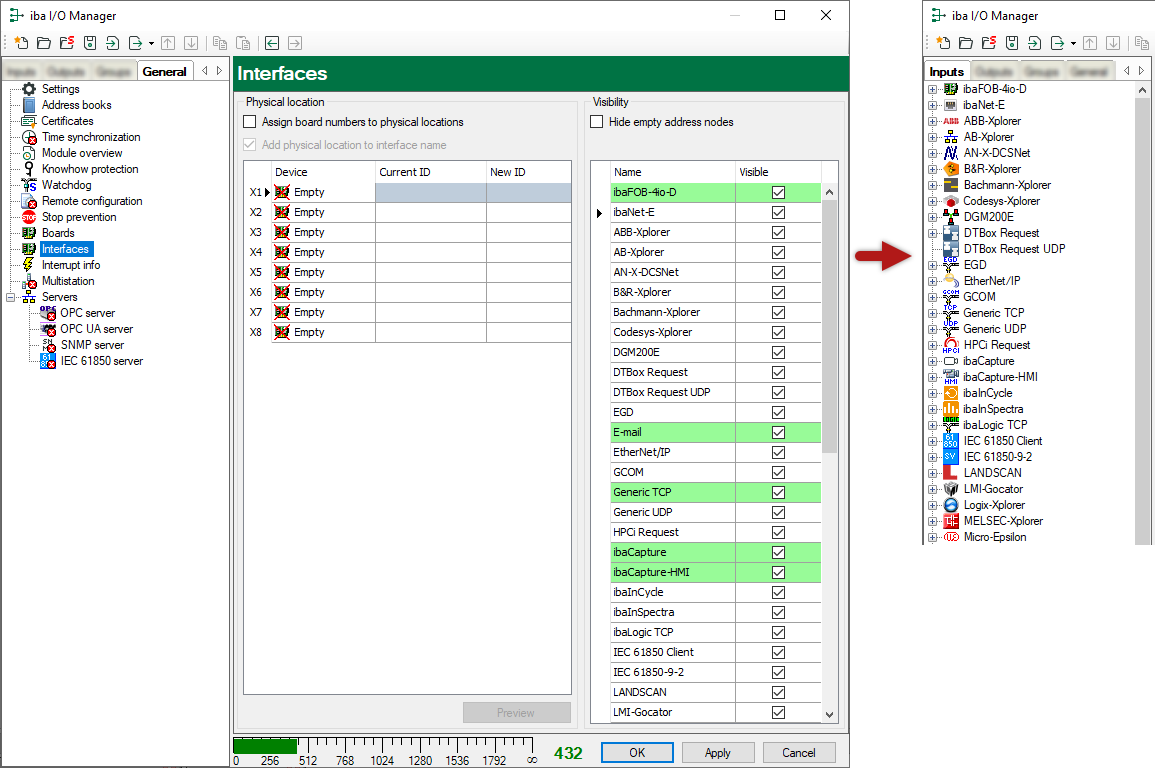This screenshot has height=768, width=1155.
Task: Expand ibaFOB-4io-D node in right window
Action: coord(933,89)
